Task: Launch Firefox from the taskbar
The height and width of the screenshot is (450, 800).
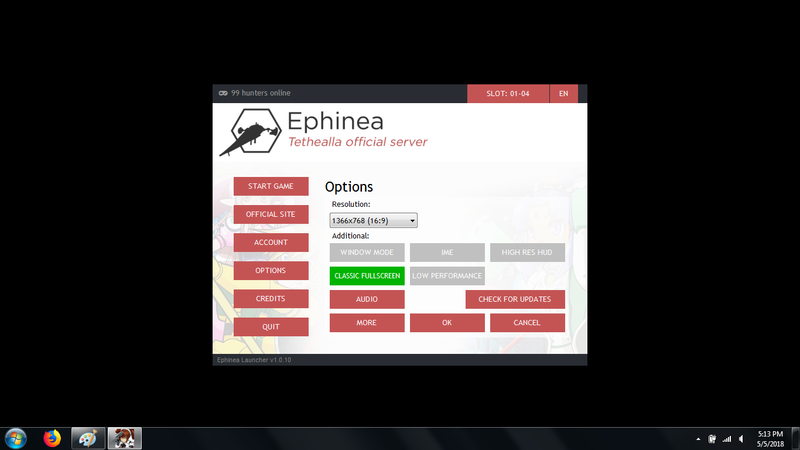Action: pyautogui.click(x=52, y=438)
